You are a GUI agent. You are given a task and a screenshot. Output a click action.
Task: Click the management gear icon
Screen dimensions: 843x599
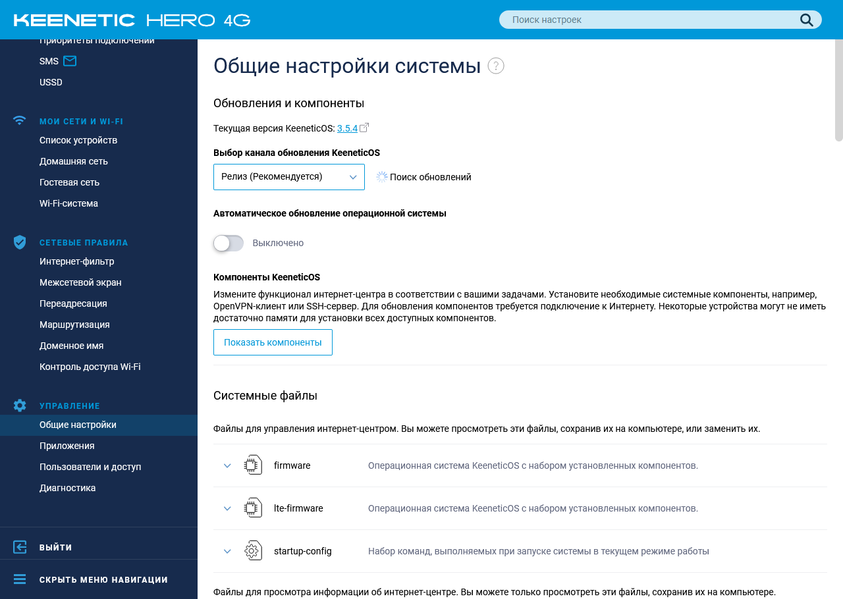(19, 405)
